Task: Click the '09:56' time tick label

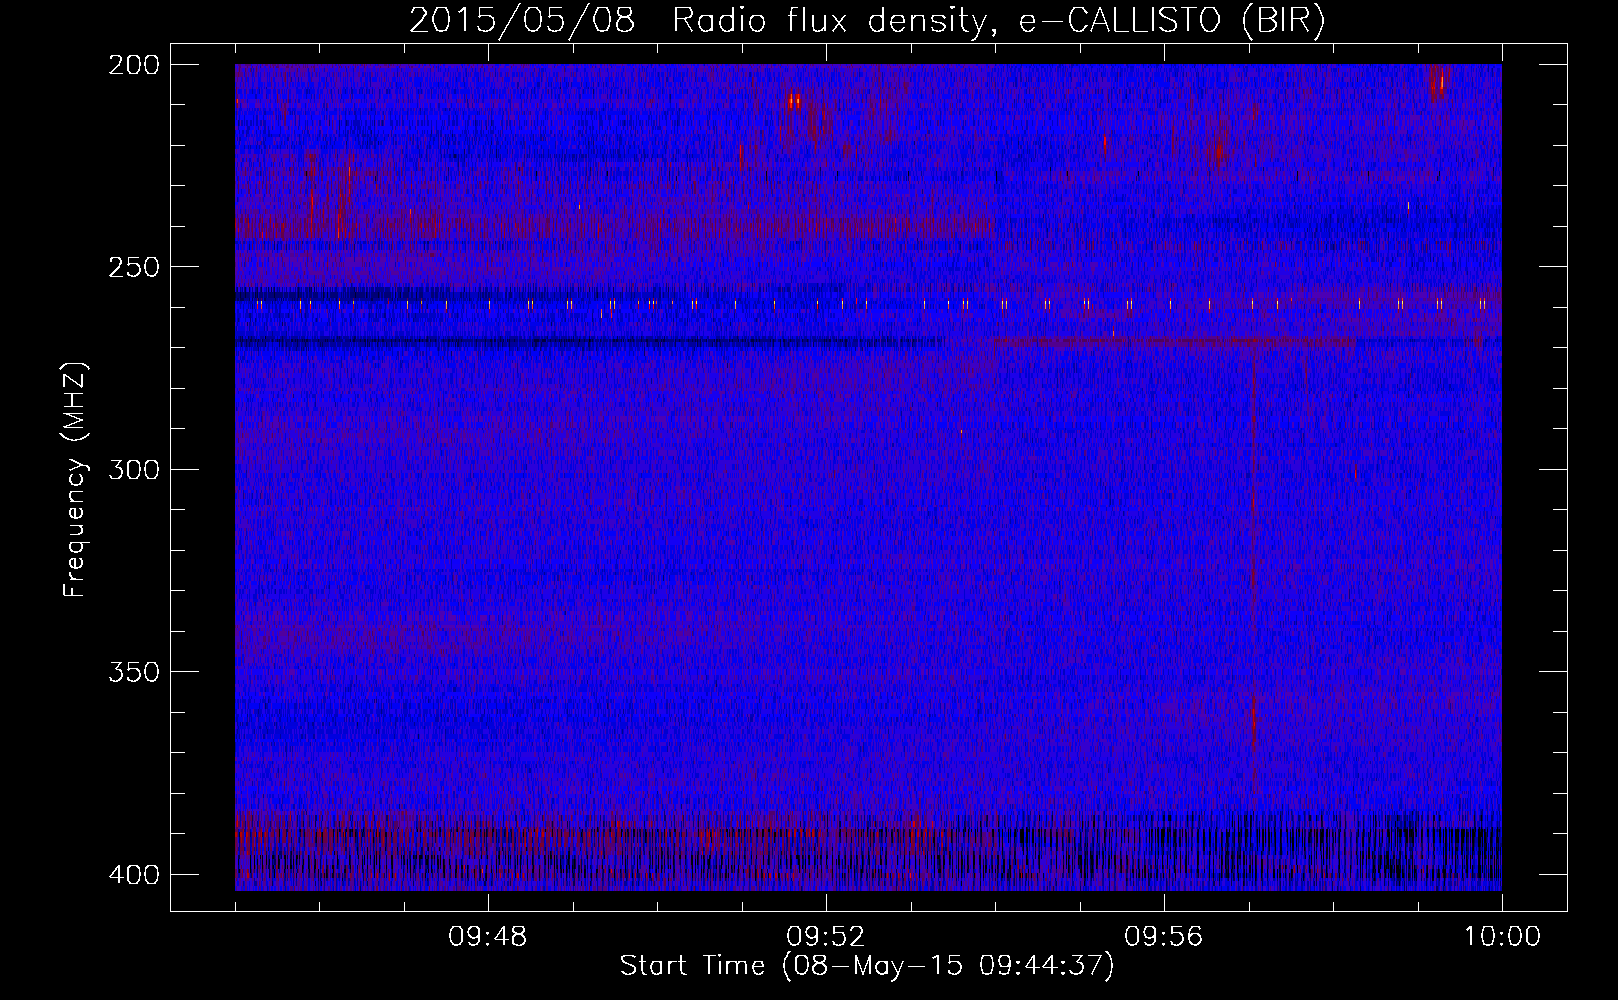Action: 1164,937
